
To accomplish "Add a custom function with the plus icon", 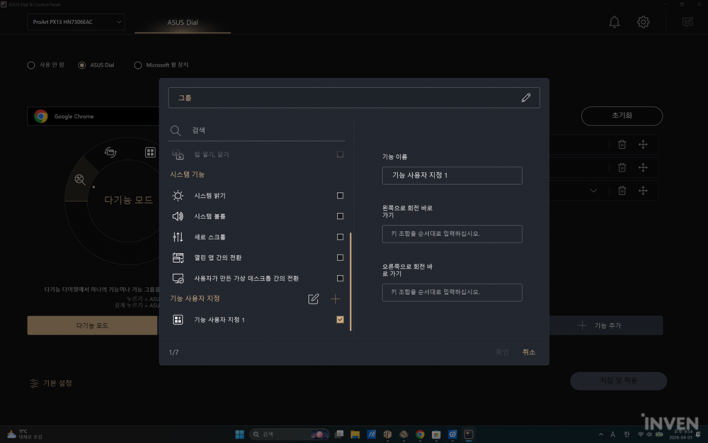I will [335, 299].
